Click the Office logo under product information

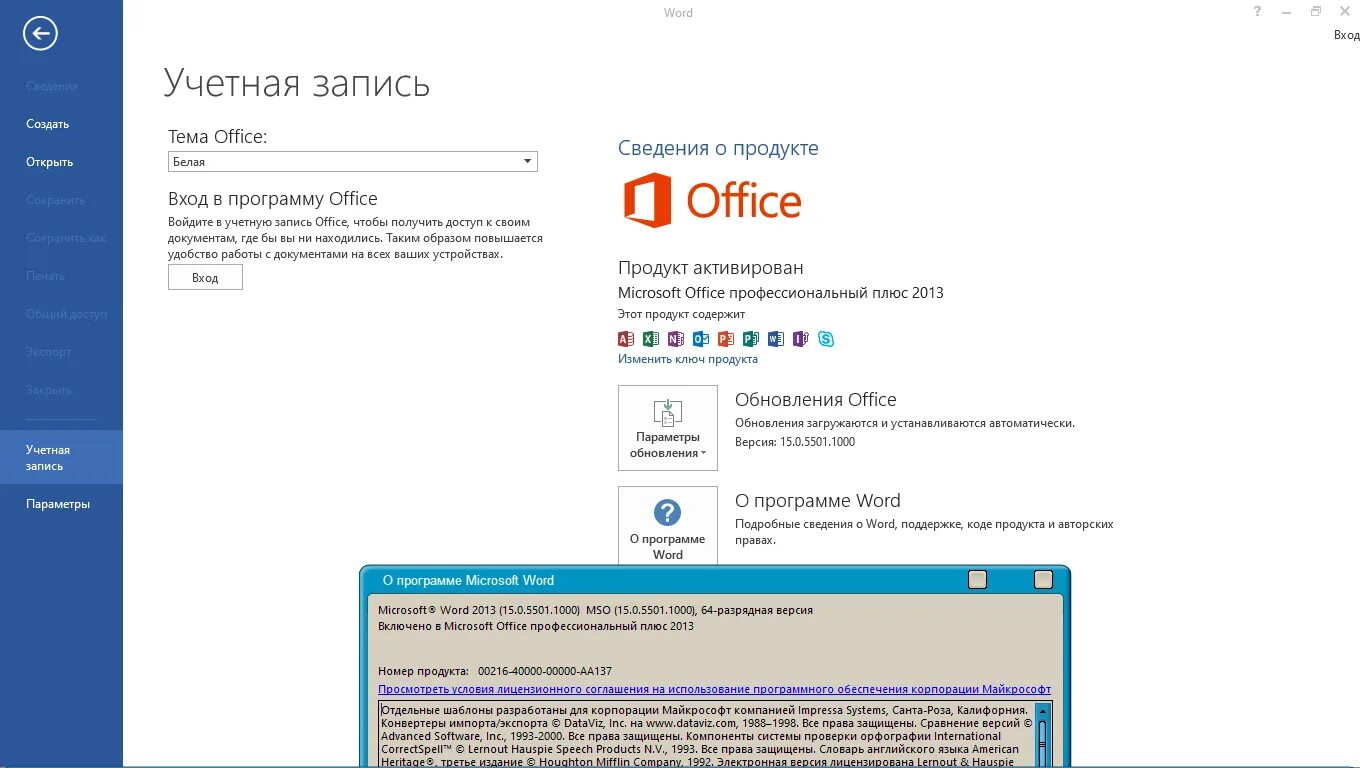tap(713, 200)
